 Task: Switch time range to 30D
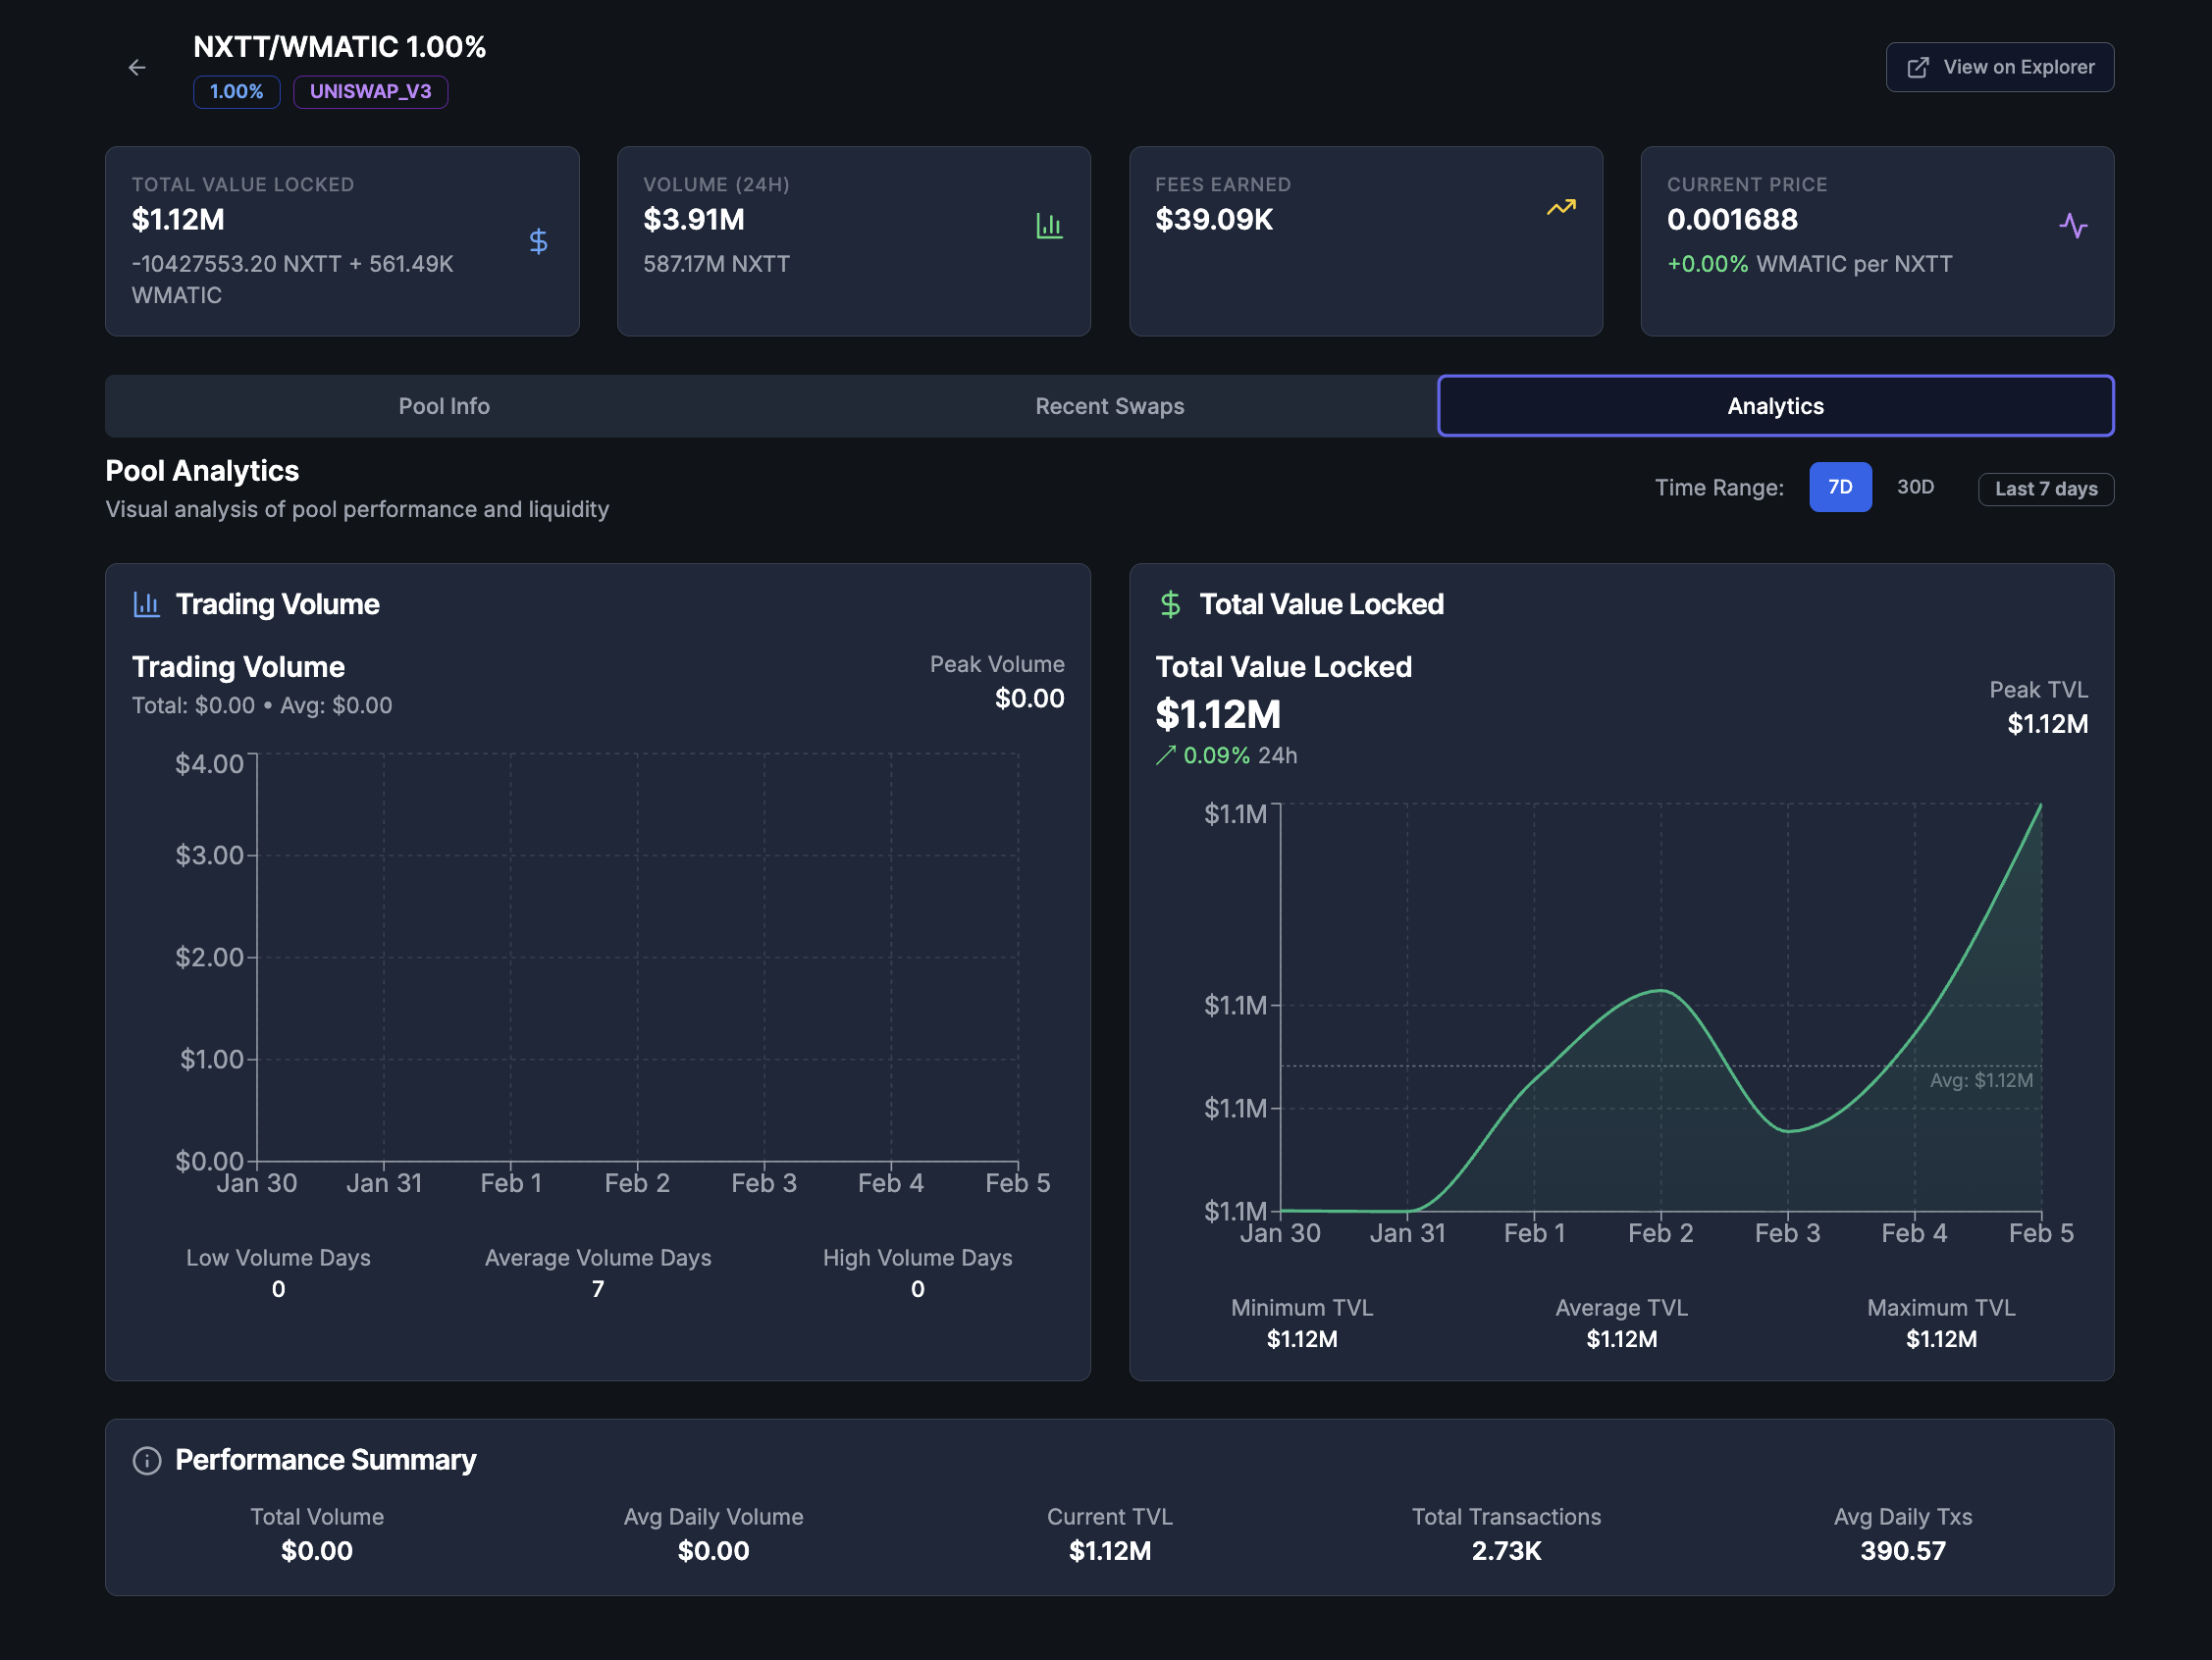tap(1915, 487)
